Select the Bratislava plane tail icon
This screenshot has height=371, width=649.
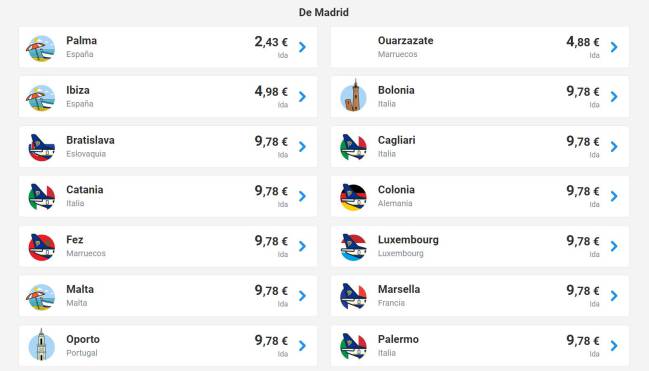click(41, 147)
